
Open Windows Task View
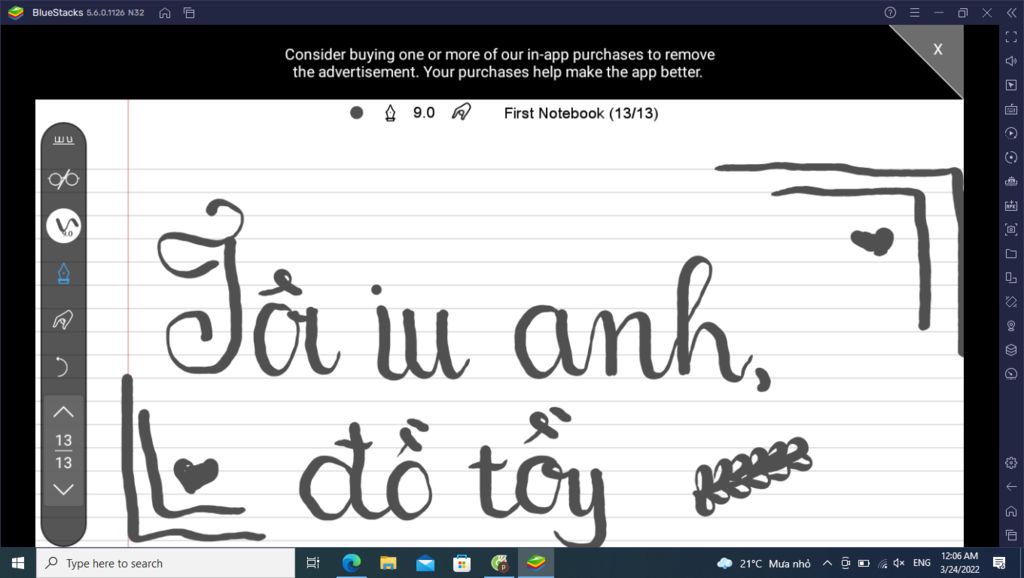313,563
